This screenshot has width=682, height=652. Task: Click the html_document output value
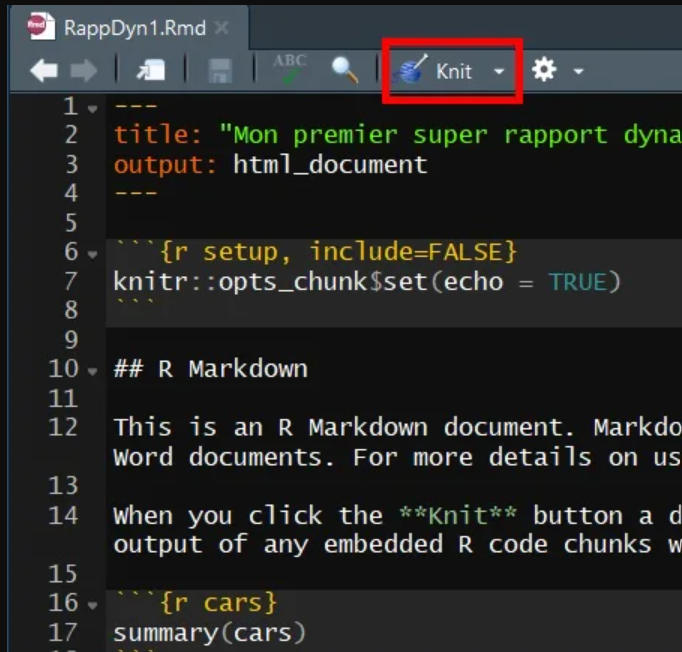click(x=330, y=164)
